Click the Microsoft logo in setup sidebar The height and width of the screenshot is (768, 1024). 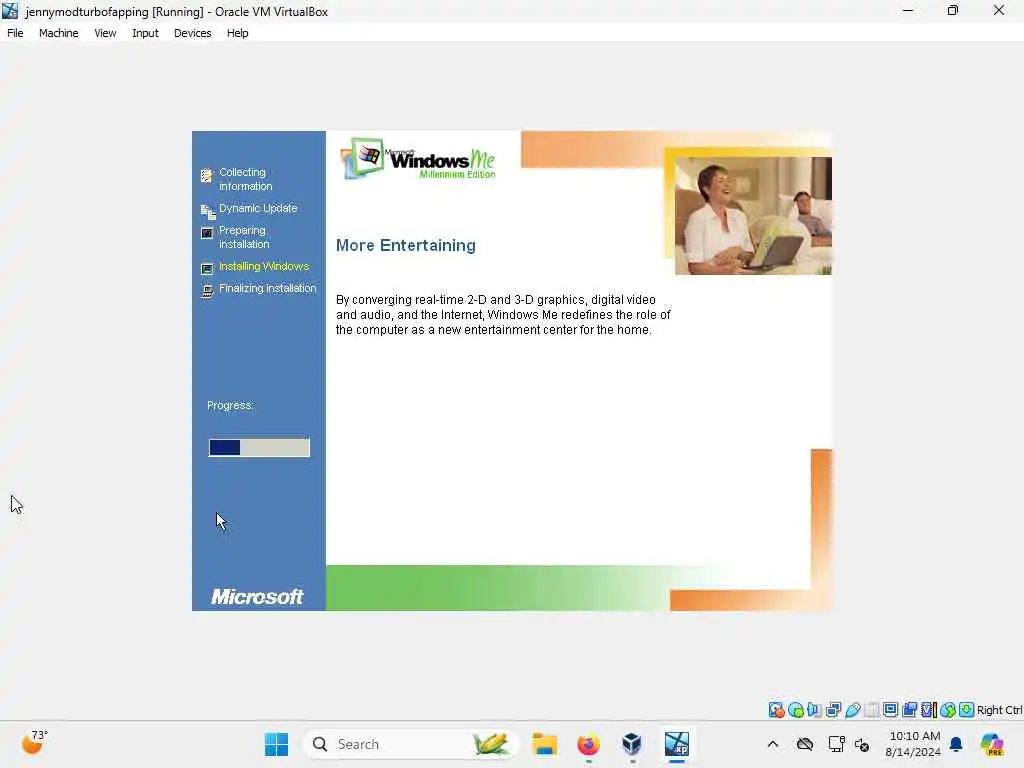[x=257, y=597]
